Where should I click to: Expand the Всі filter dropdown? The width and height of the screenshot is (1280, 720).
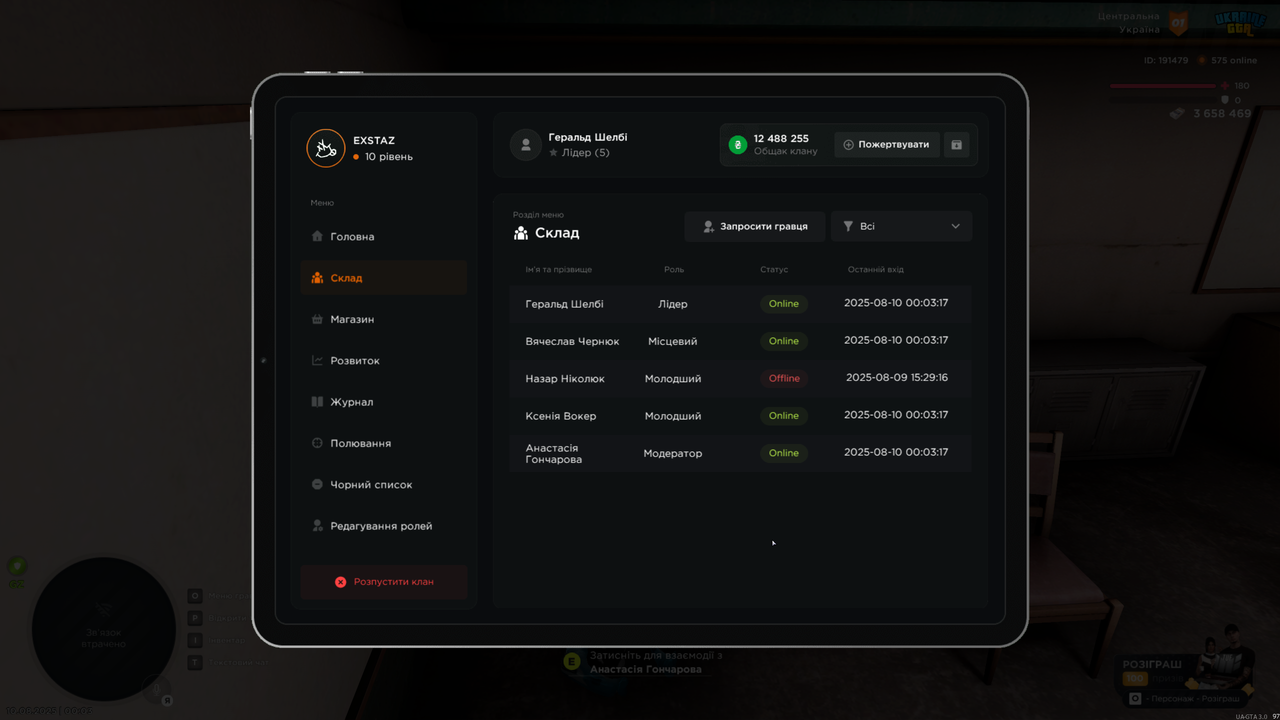click(x=901, y=227)
